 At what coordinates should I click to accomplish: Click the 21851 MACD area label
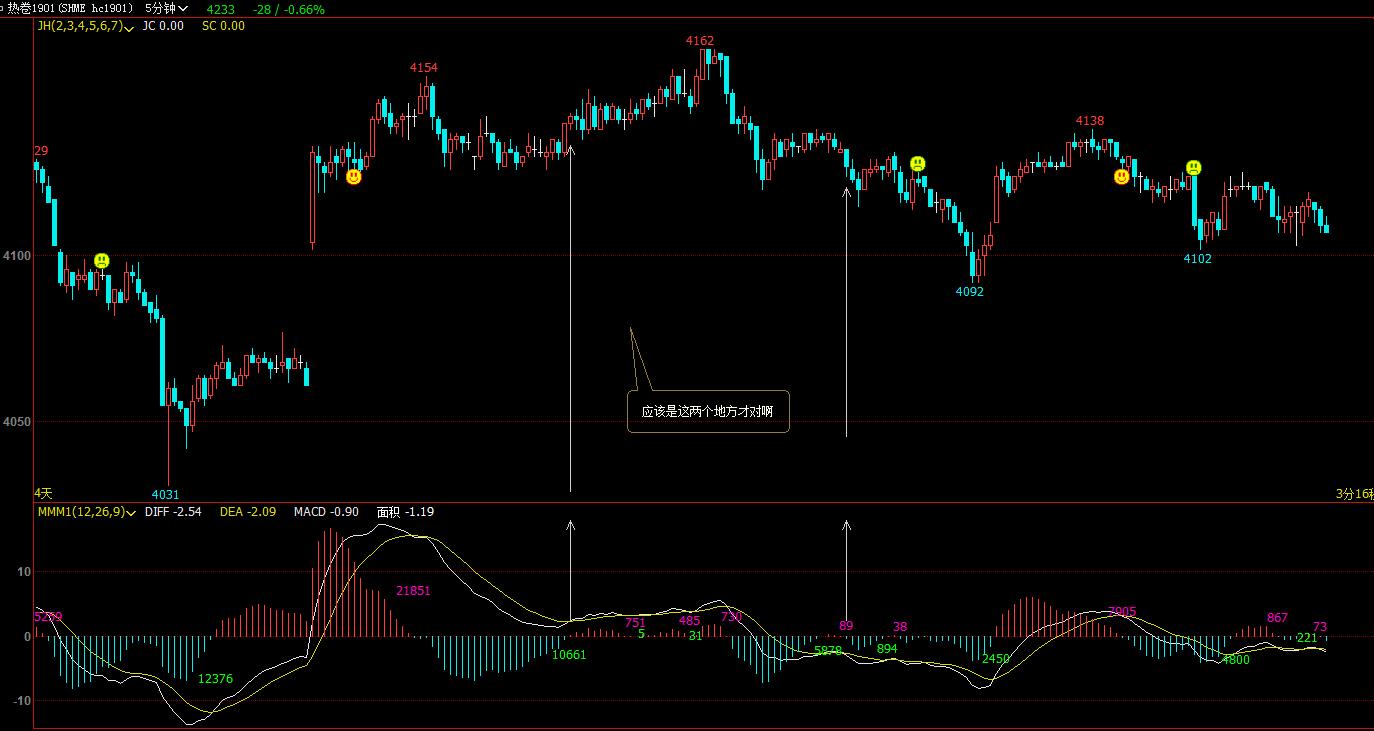point(413,591)
